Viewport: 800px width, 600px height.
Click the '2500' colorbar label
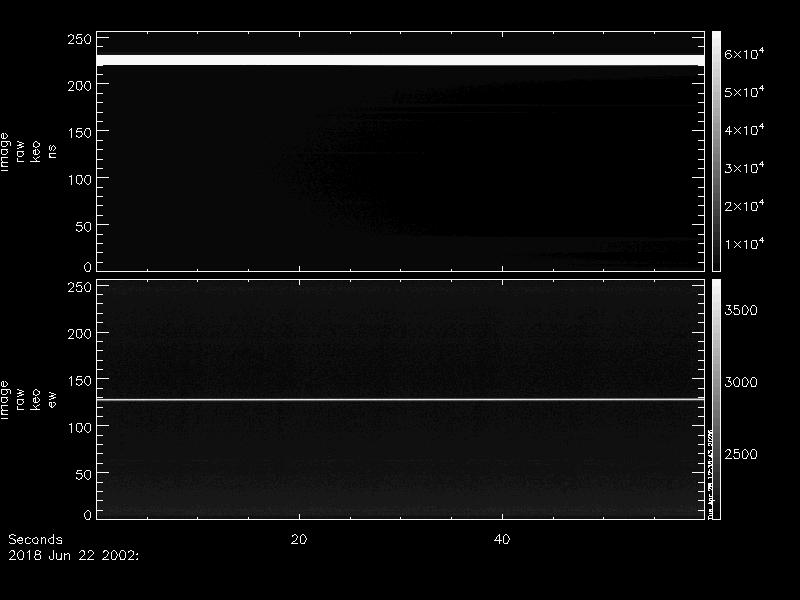pos(741,454)
